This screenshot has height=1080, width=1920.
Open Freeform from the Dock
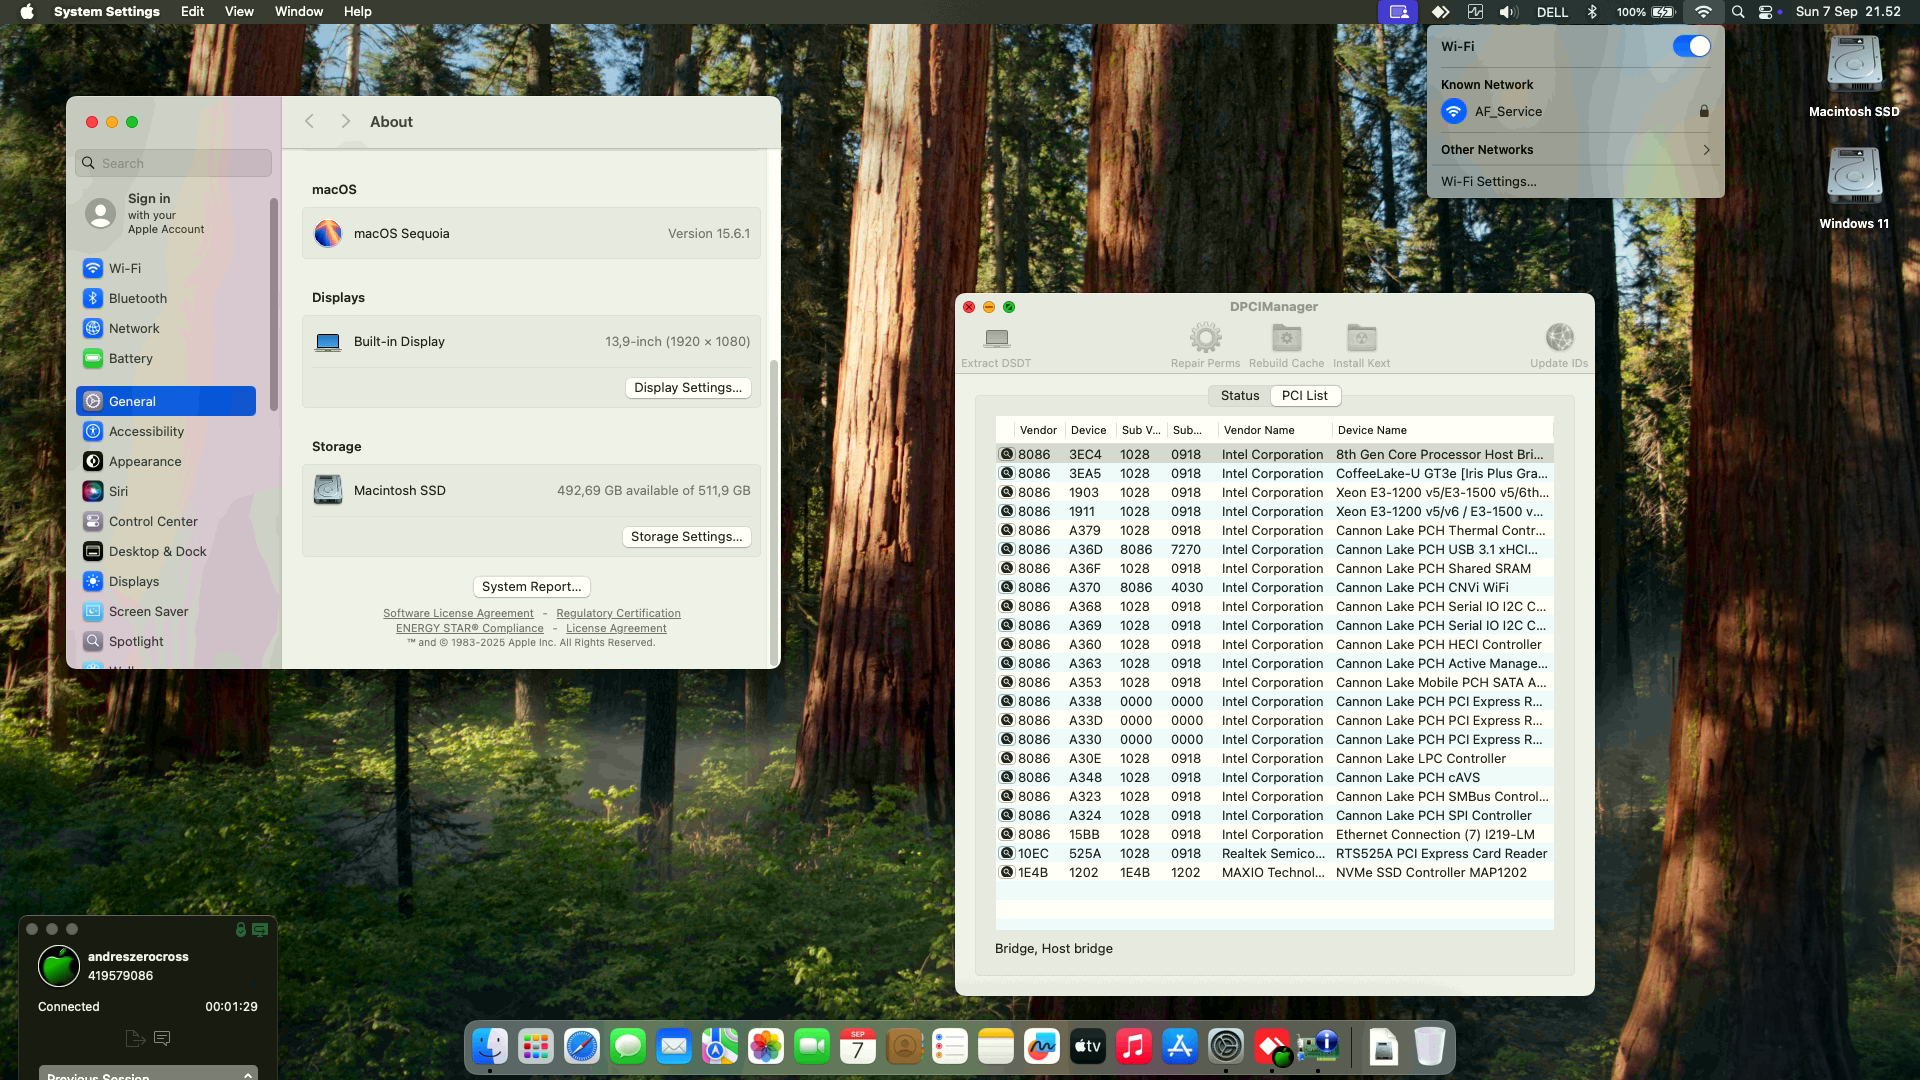pyautogui.click(x=1042, y=1047)
